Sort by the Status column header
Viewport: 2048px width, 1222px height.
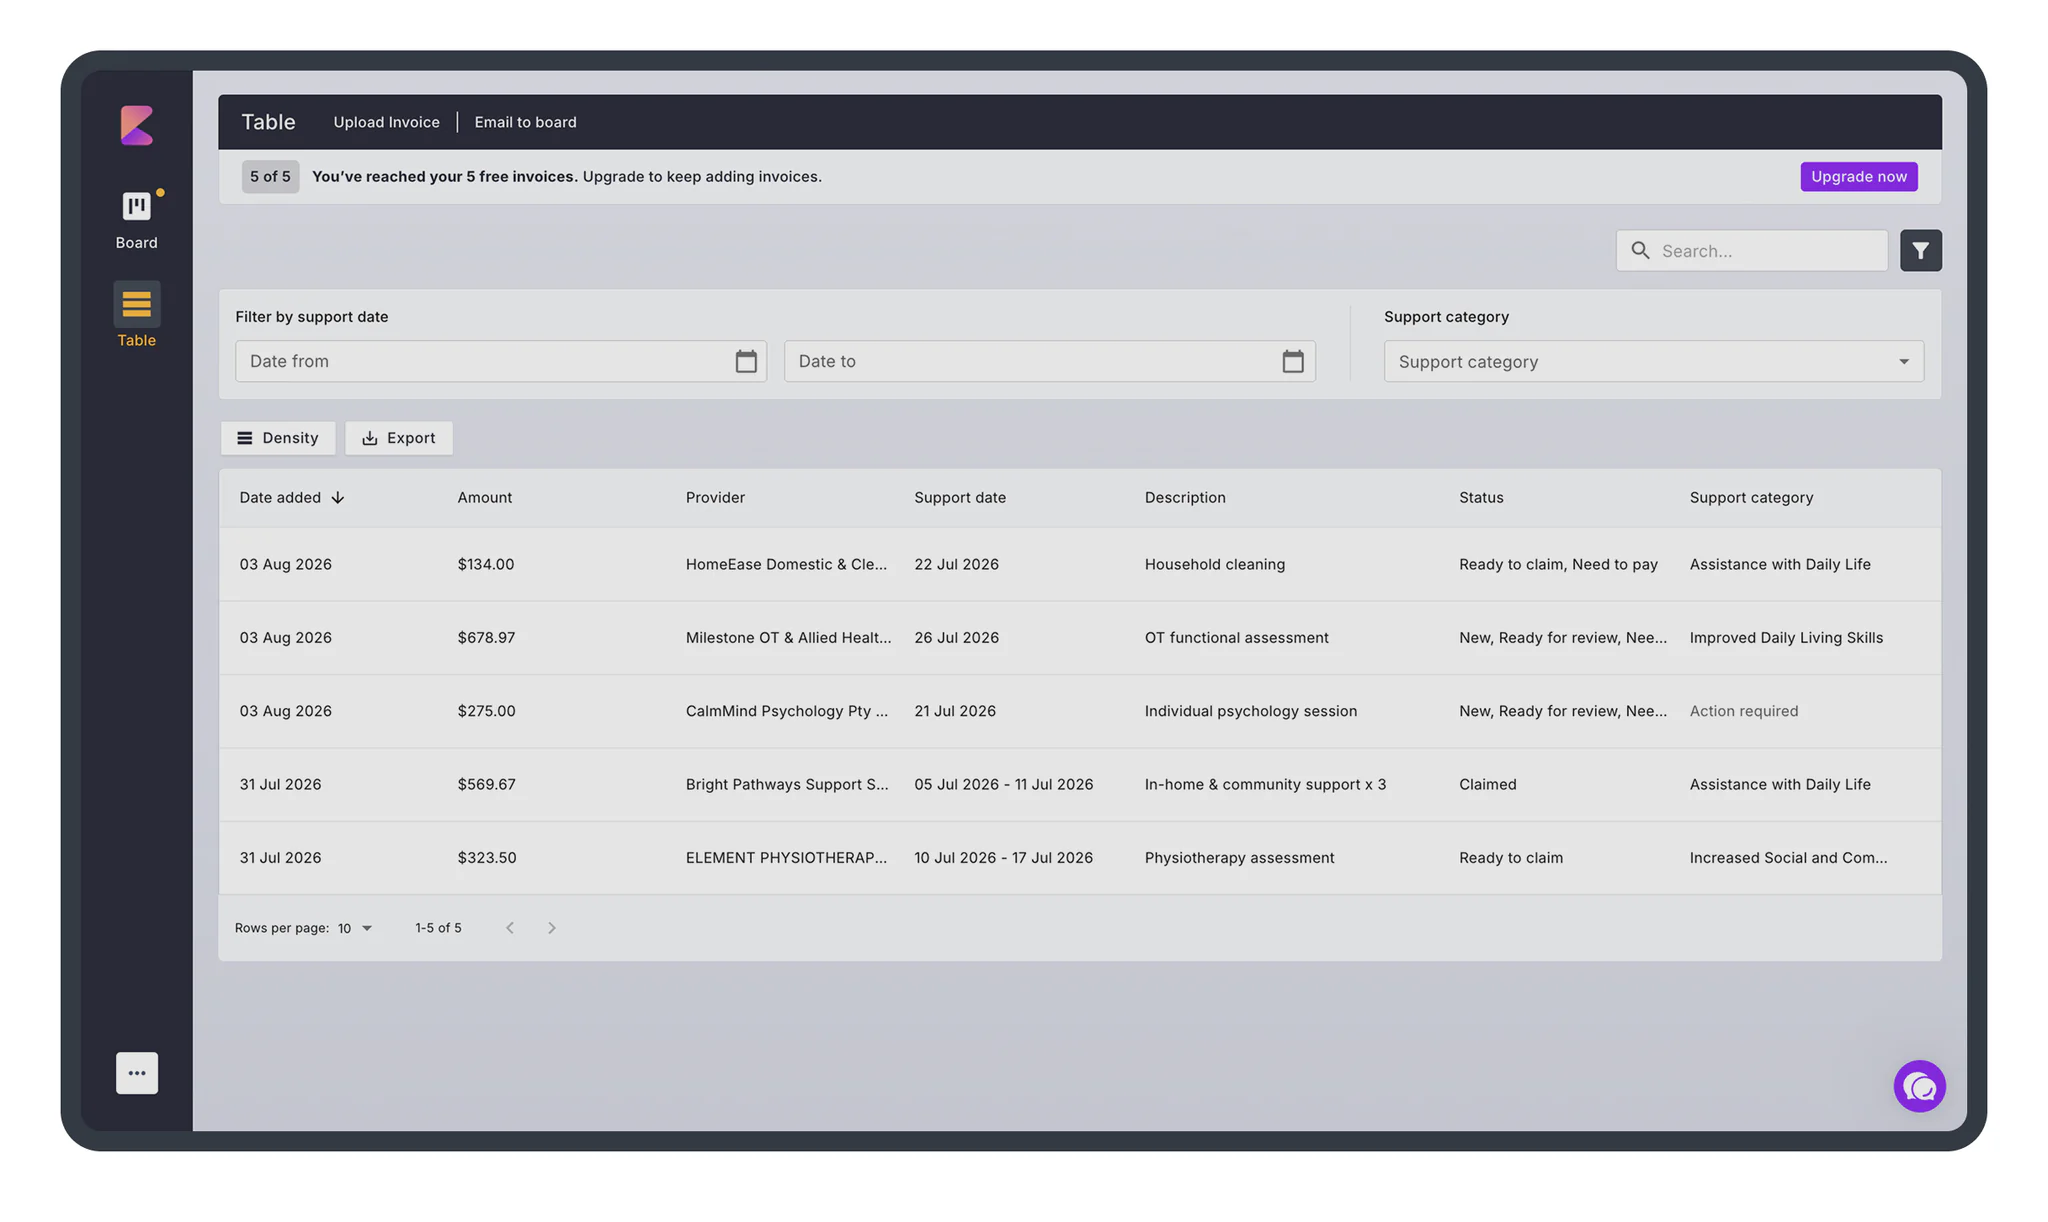click(1481, 498)
